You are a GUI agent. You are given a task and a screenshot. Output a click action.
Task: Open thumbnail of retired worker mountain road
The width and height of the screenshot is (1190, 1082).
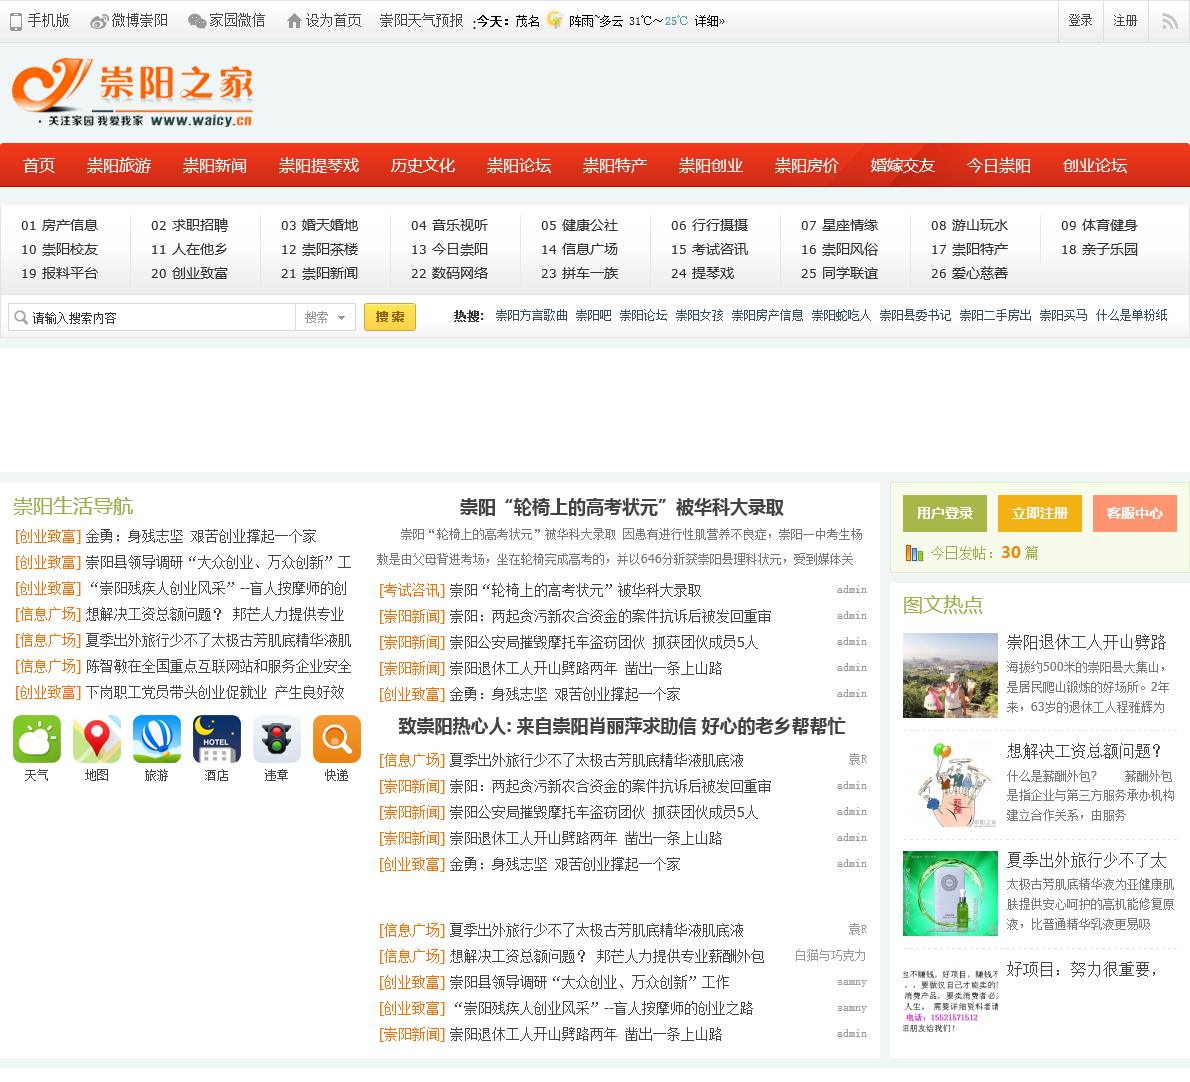coord(950,675)
